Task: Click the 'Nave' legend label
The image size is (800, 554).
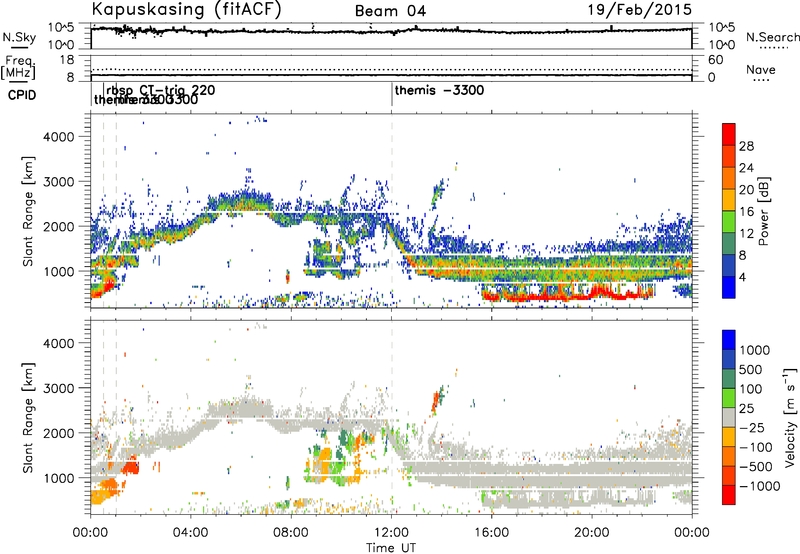Action: pyautogui.click(x=761, y=70)
